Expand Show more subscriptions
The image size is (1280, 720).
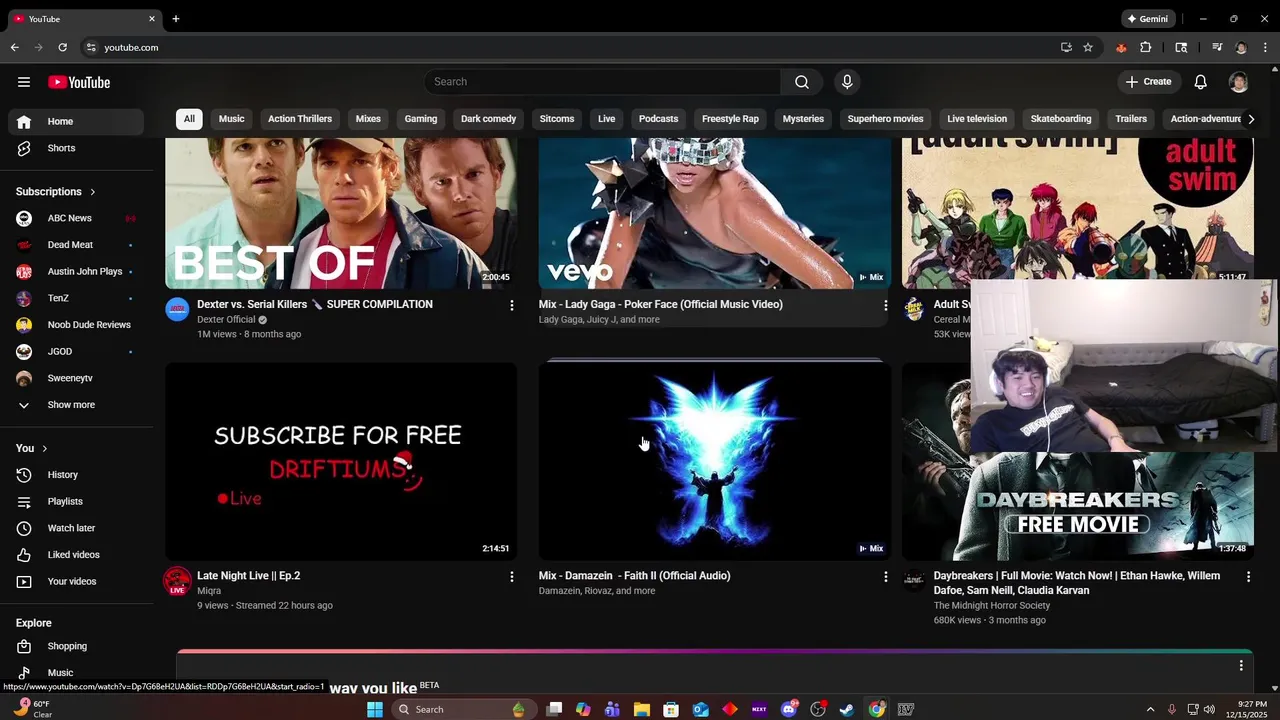pyautogui.click(x=71, y=405)
